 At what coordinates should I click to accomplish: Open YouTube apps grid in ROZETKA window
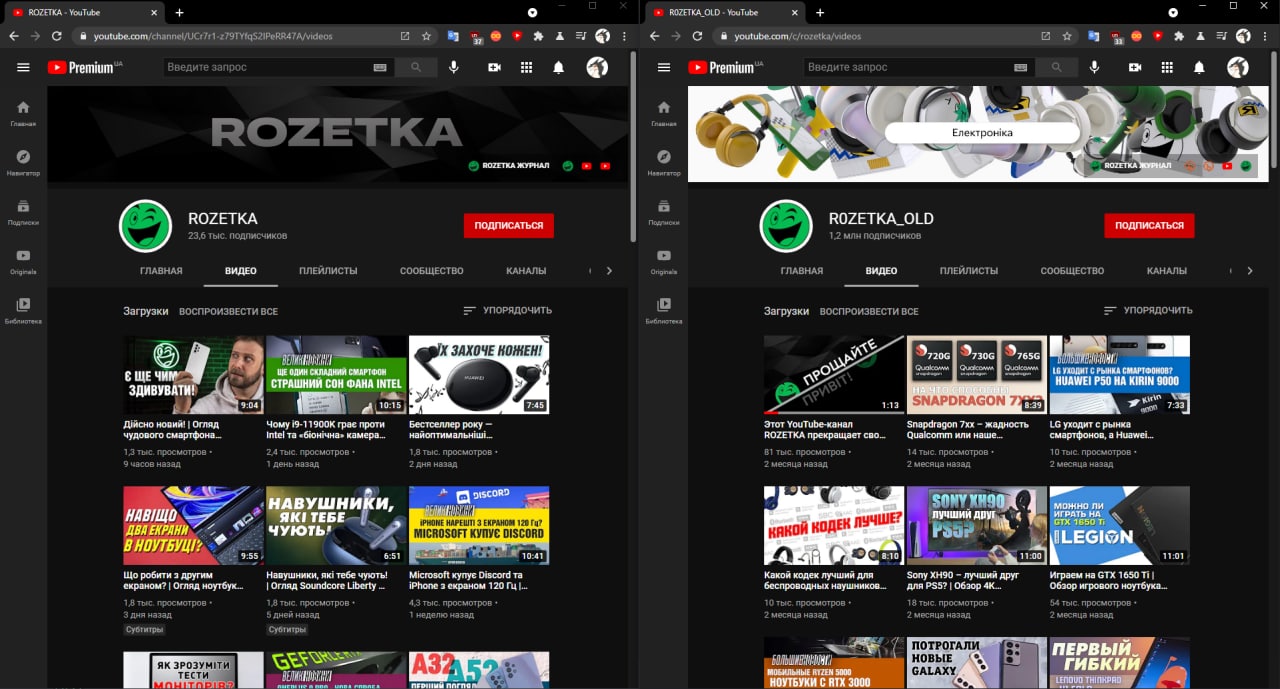526,67
